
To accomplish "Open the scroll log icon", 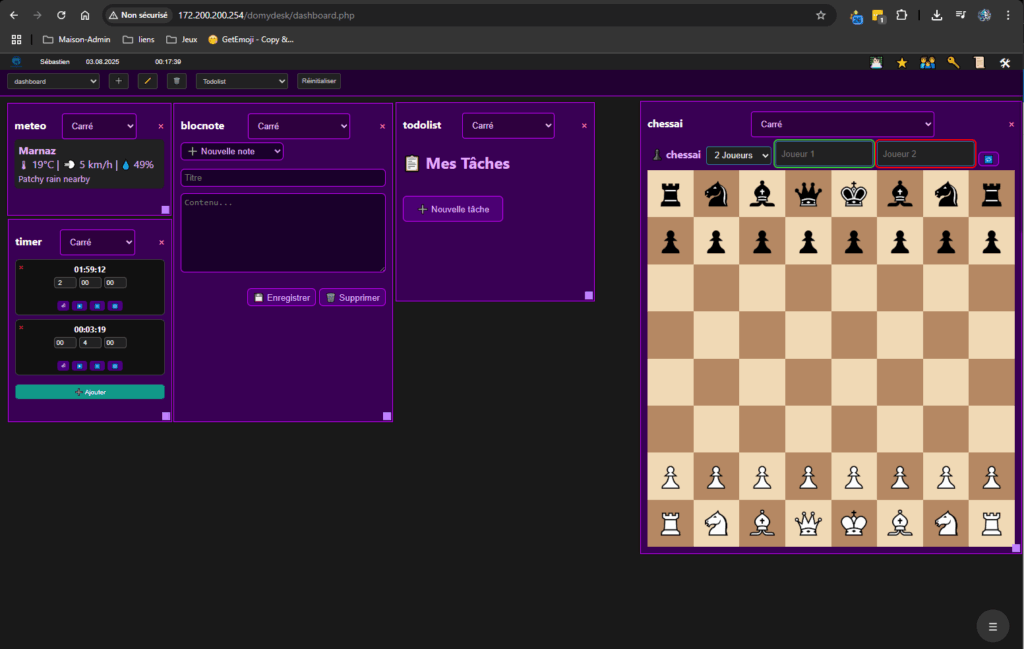I will coord(979,63).
